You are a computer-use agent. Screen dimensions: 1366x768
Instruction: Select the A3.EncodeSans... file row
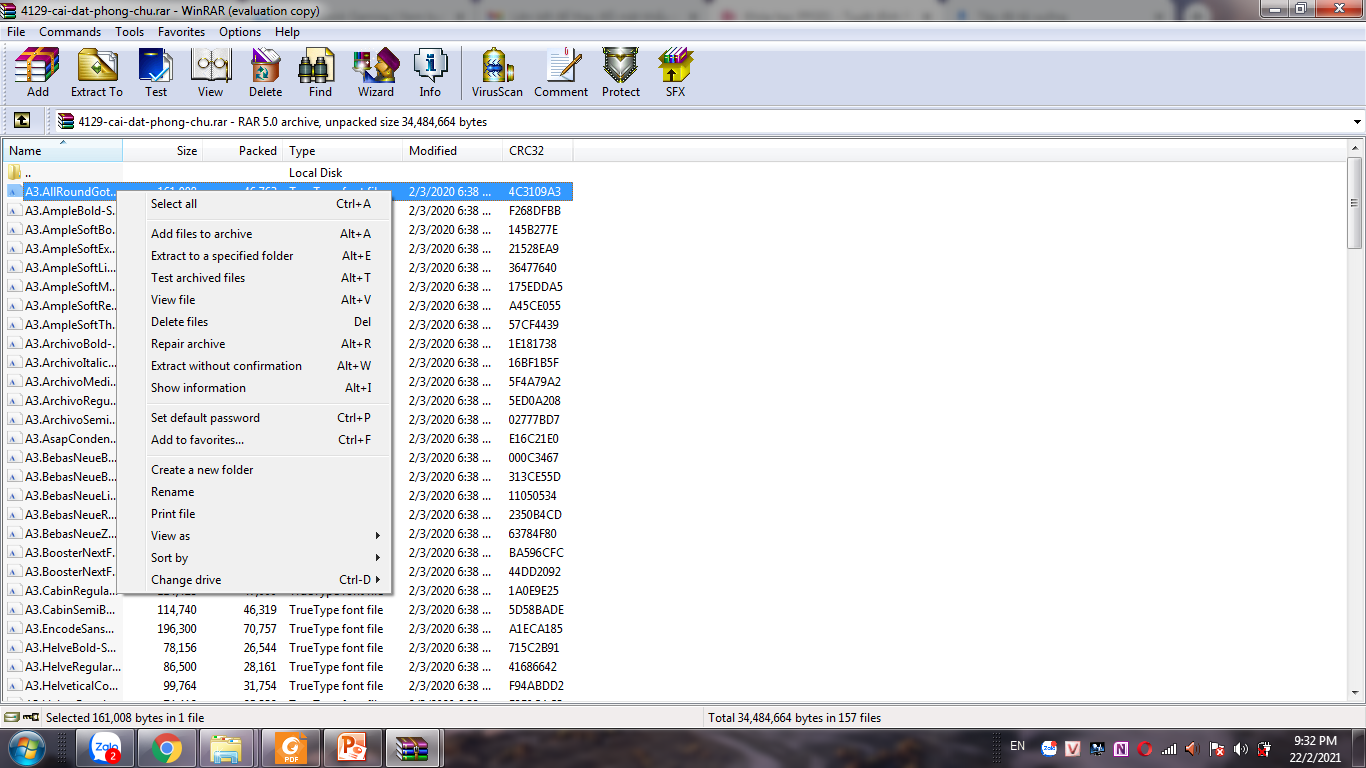pyautogui.click(x=288, y=629)
